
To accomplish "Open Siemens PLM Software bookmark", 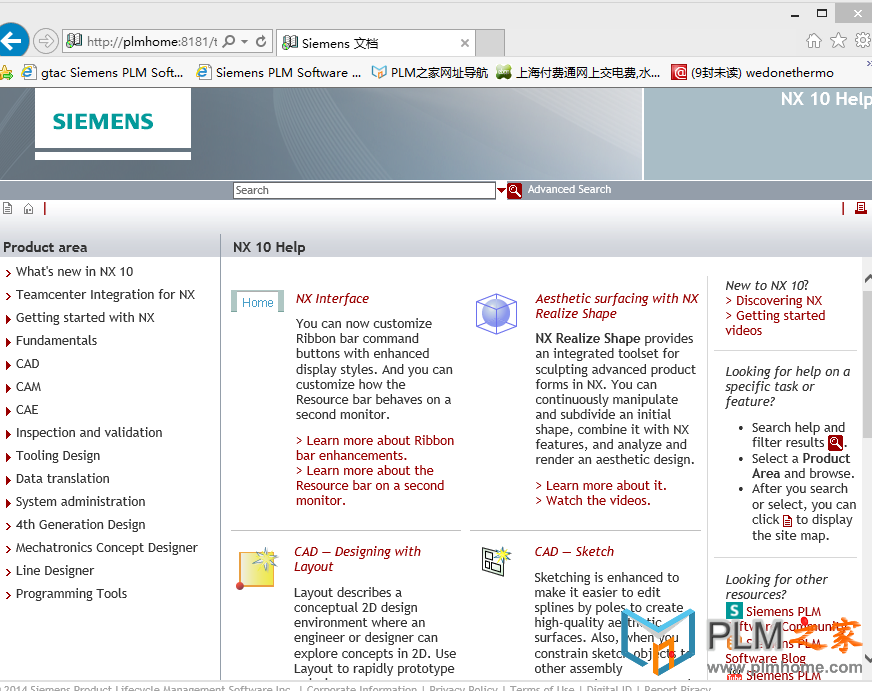I will [x=279, y=72].
